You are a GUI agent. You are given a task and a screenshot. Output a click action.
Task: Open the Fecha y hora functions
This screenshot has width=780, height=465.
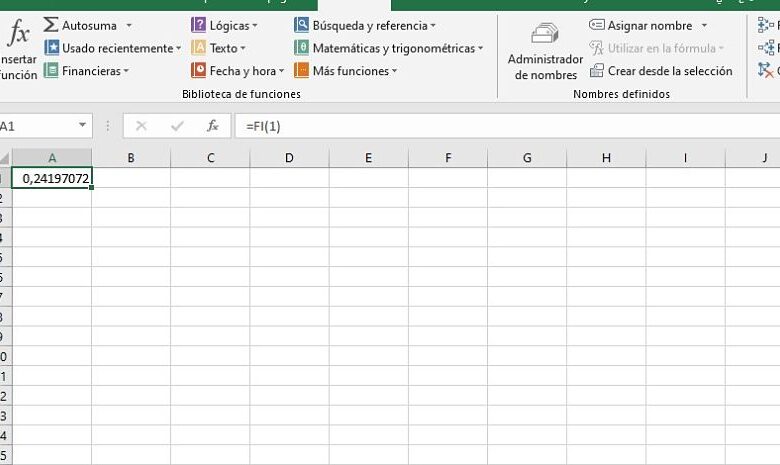tap(238, 71)
